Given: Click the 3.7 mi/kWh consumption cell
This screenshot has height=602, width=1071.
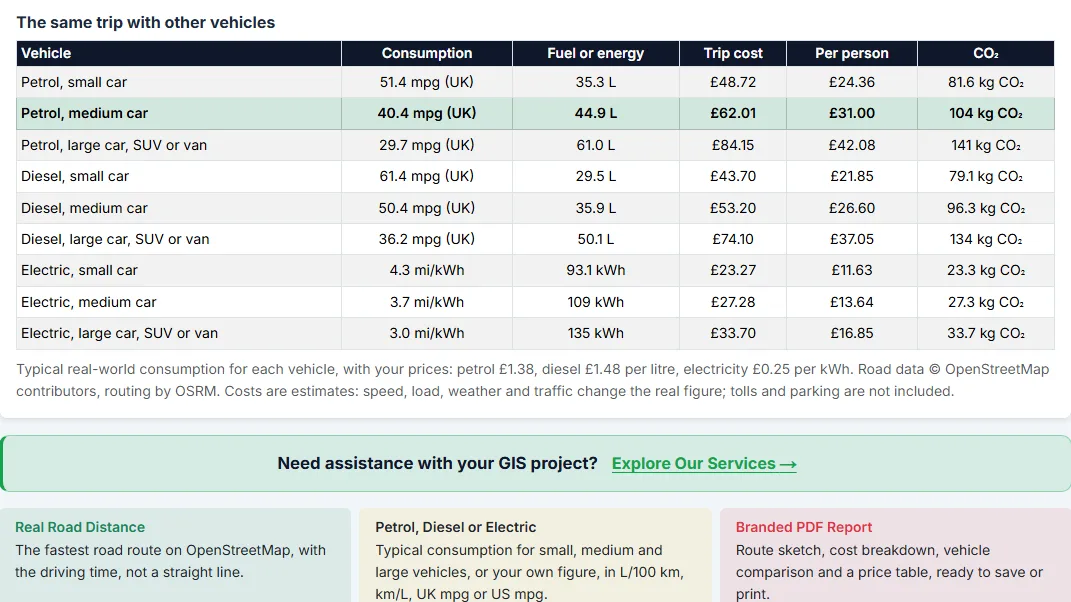Looking at the screenshot, I should pos(427,302).
